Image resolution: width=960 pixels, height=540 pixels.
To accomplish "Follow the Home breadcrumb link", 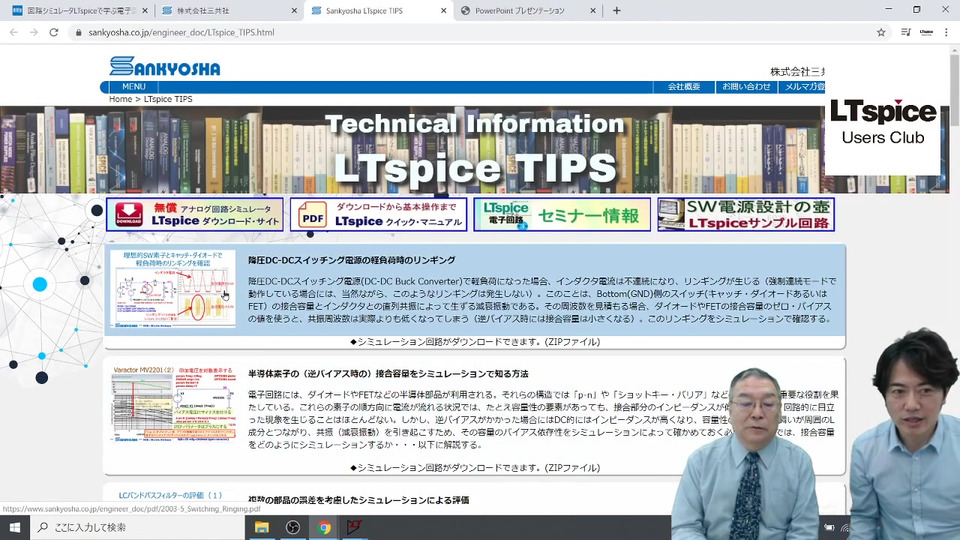I will (x=121, y=99).
